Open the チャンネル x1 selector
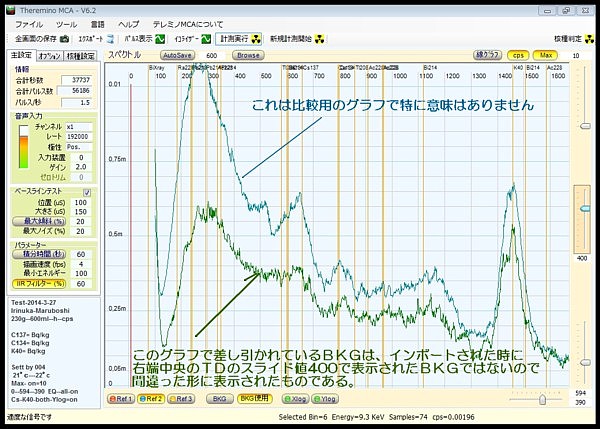The image size is (600, 429). (79, 127)
